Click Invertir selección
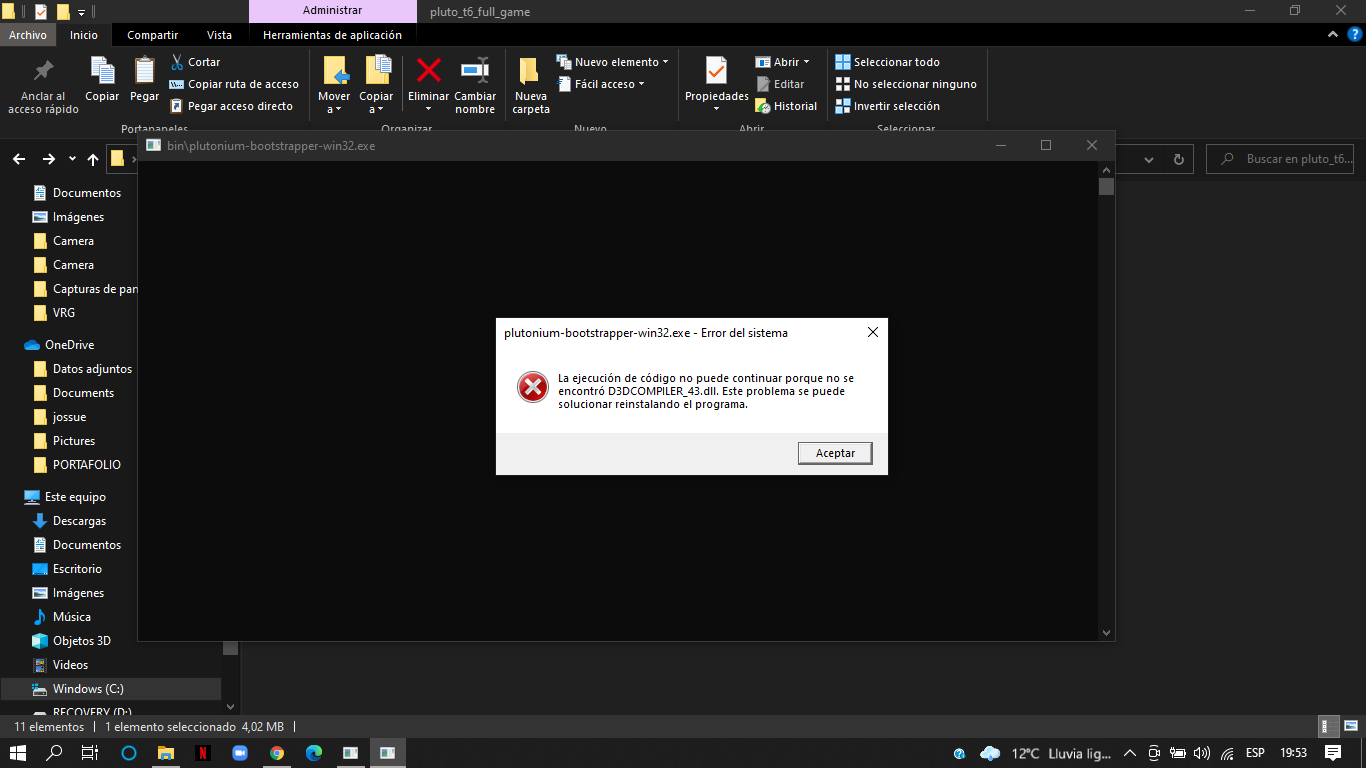Screen dimensions: 1366x768 click(887, 106)
